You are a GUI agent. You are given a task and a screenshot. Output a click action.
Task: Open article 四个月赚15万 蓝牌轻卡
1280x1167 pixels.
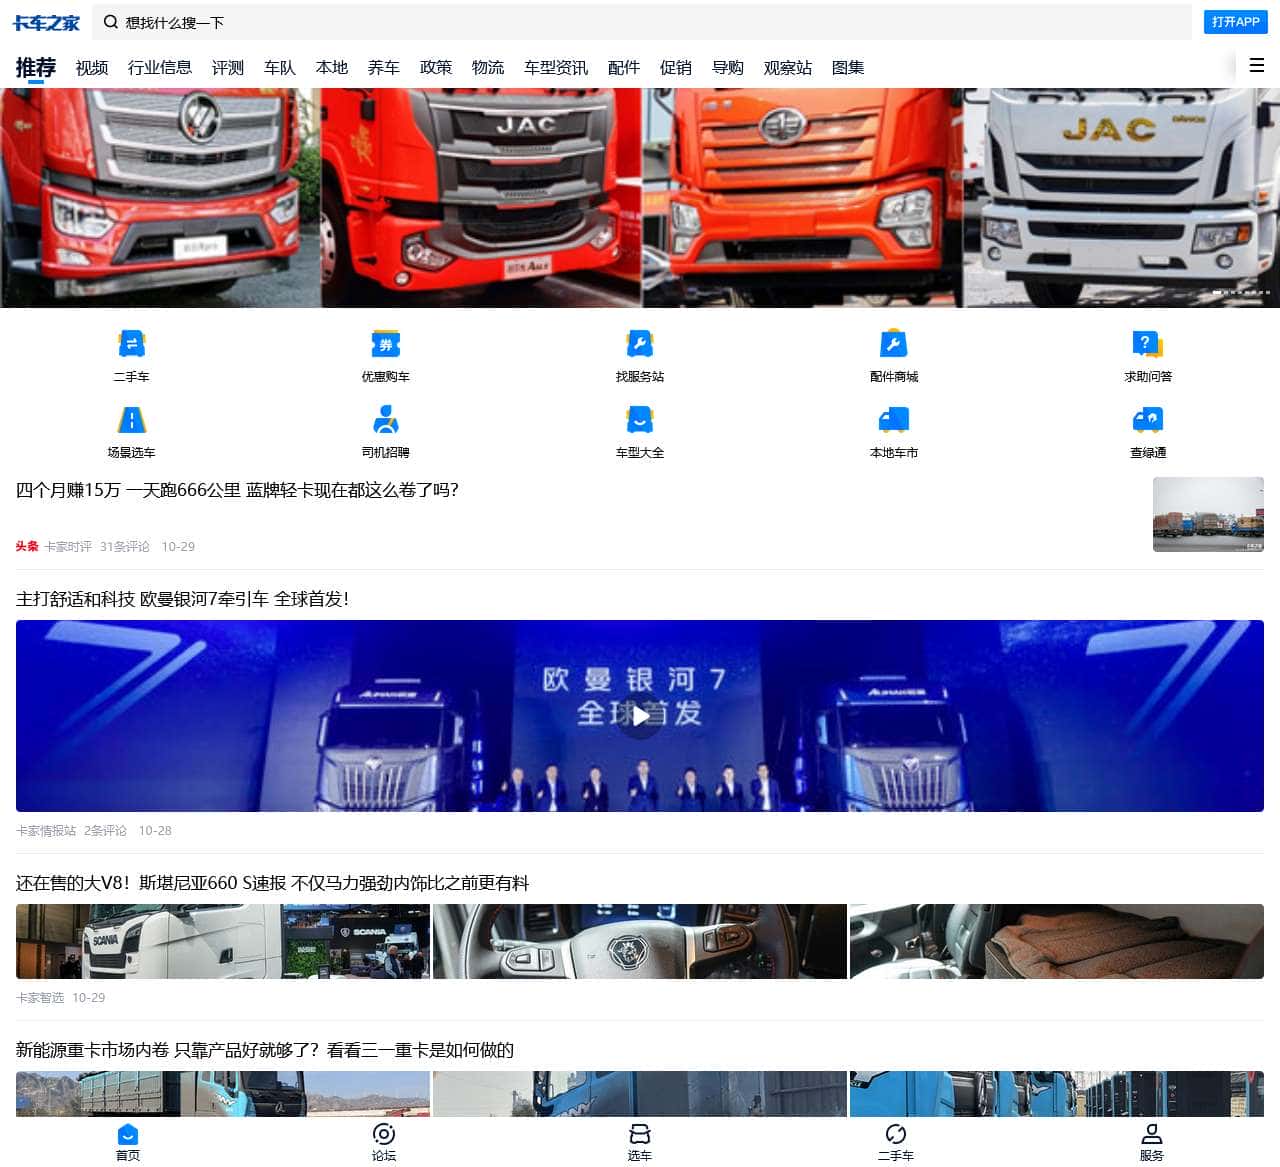pos(237,490)
